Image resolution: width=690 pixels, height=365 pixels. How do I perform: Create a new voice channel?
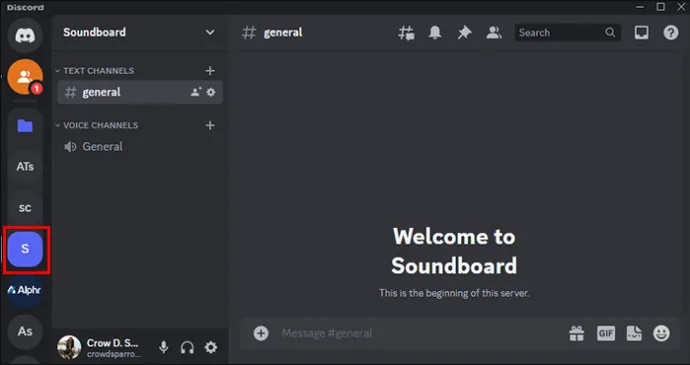(210, 125)
